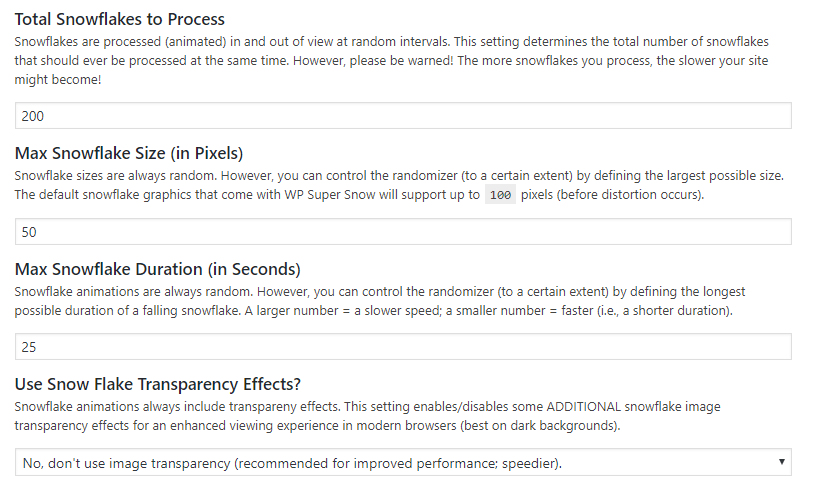Viewport: 824px width, 485px height.
Task: Click the 'Use Snow Flake Transparency Effects?' heading
Action: [159, 385]
